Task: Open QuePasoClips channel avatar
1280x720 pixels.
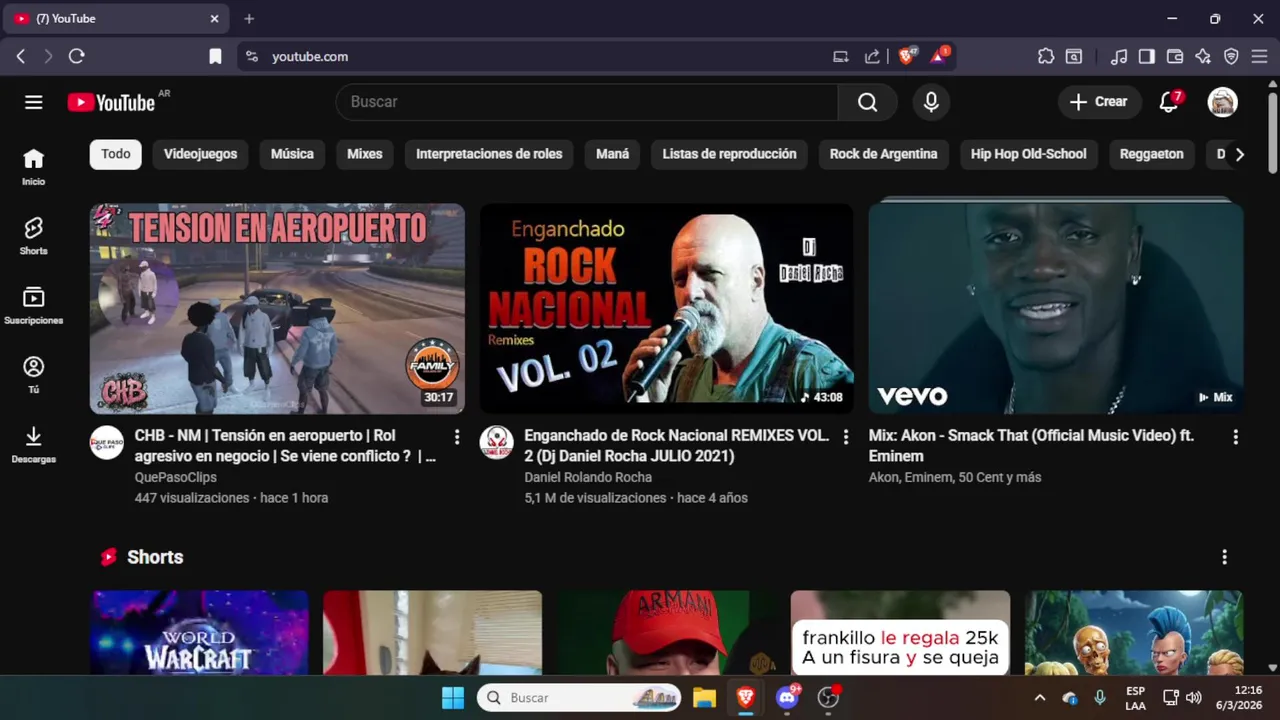Action: [x=107, y=442]
